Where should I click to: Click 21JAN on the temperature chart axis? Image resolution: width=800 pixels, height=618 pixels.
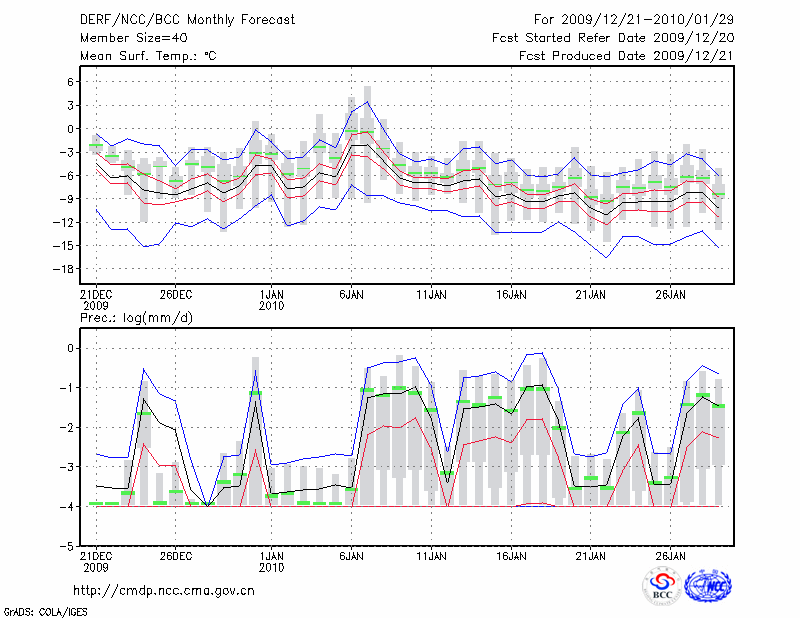click(590, 295)
